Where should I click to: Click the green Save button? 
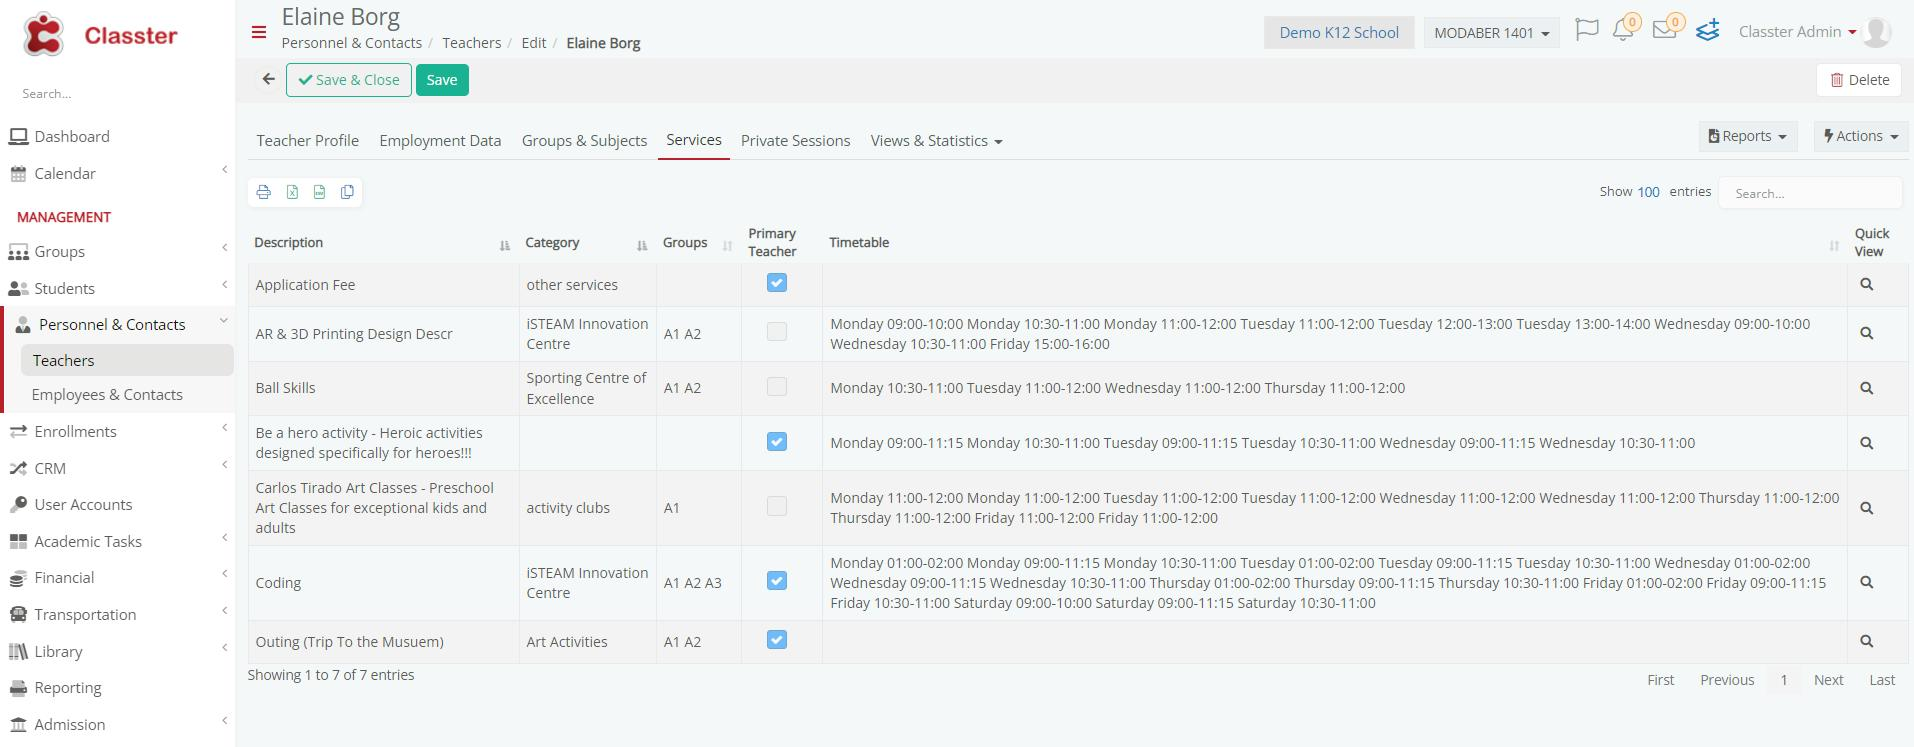(x=442, y=80)
